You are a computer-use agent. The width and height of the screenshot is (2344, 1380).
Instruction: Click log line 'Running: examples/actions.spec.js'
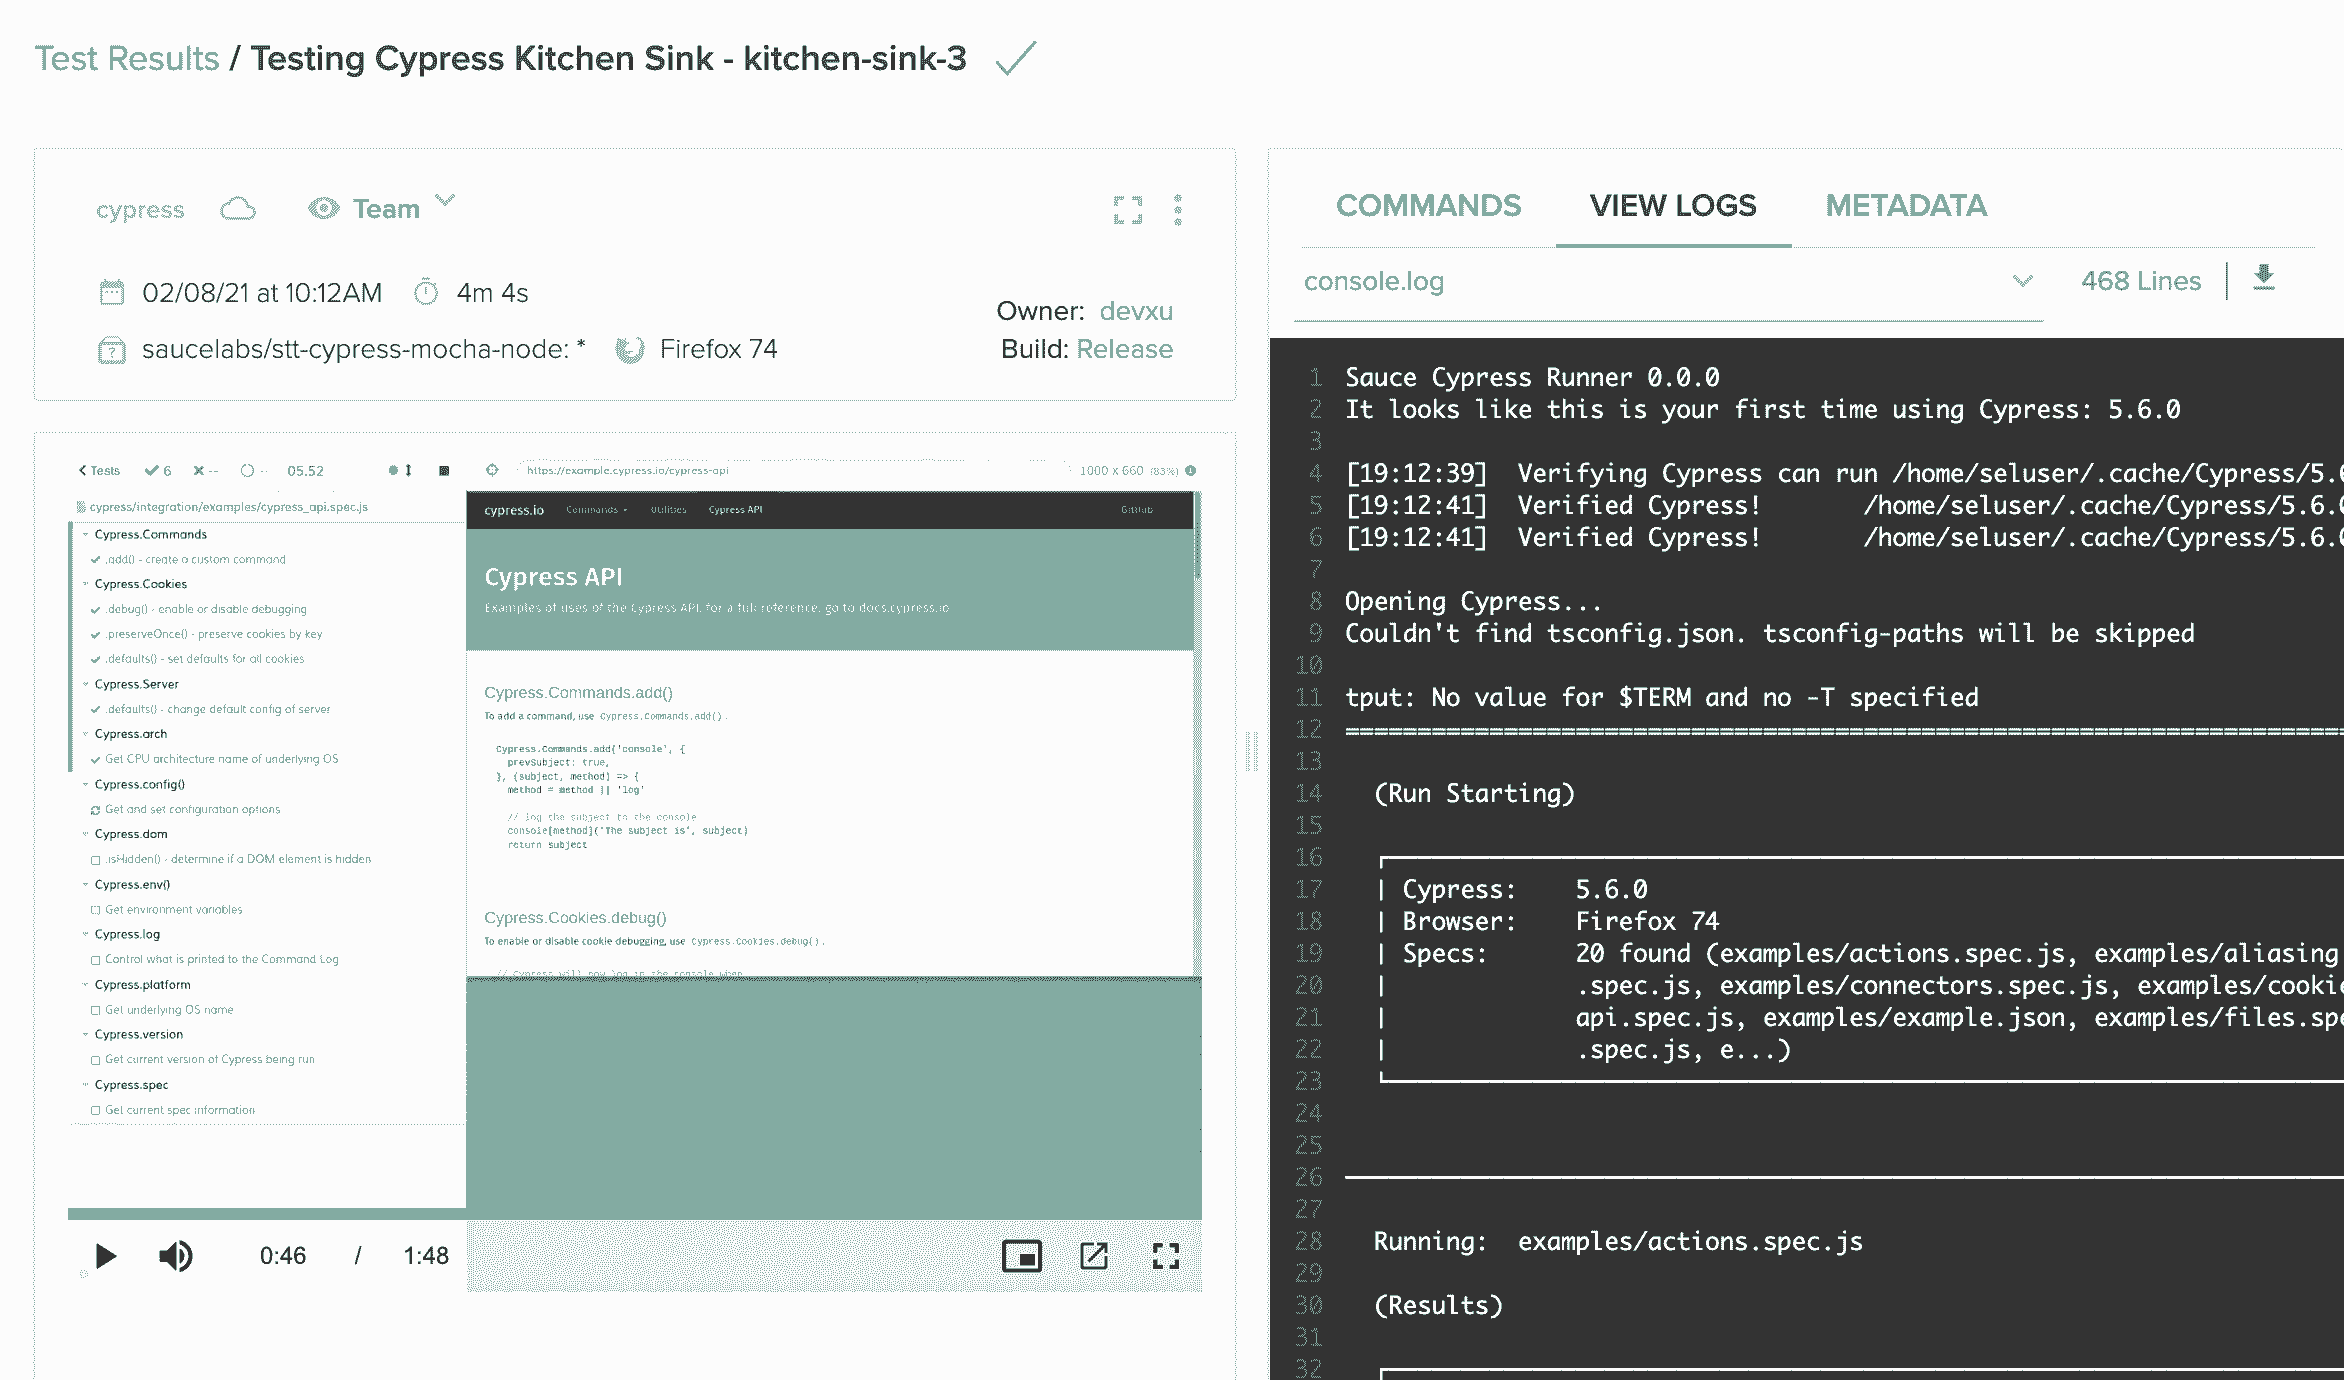point(1618,1242)
